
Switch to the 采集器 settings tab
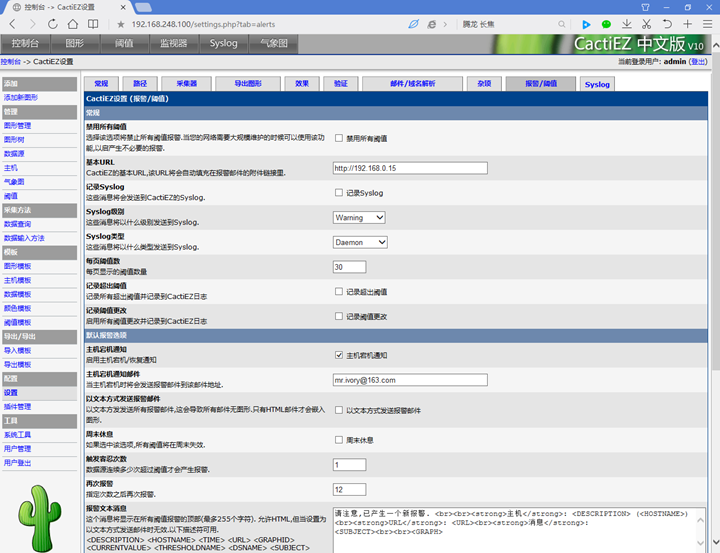(x=186, y=84)
